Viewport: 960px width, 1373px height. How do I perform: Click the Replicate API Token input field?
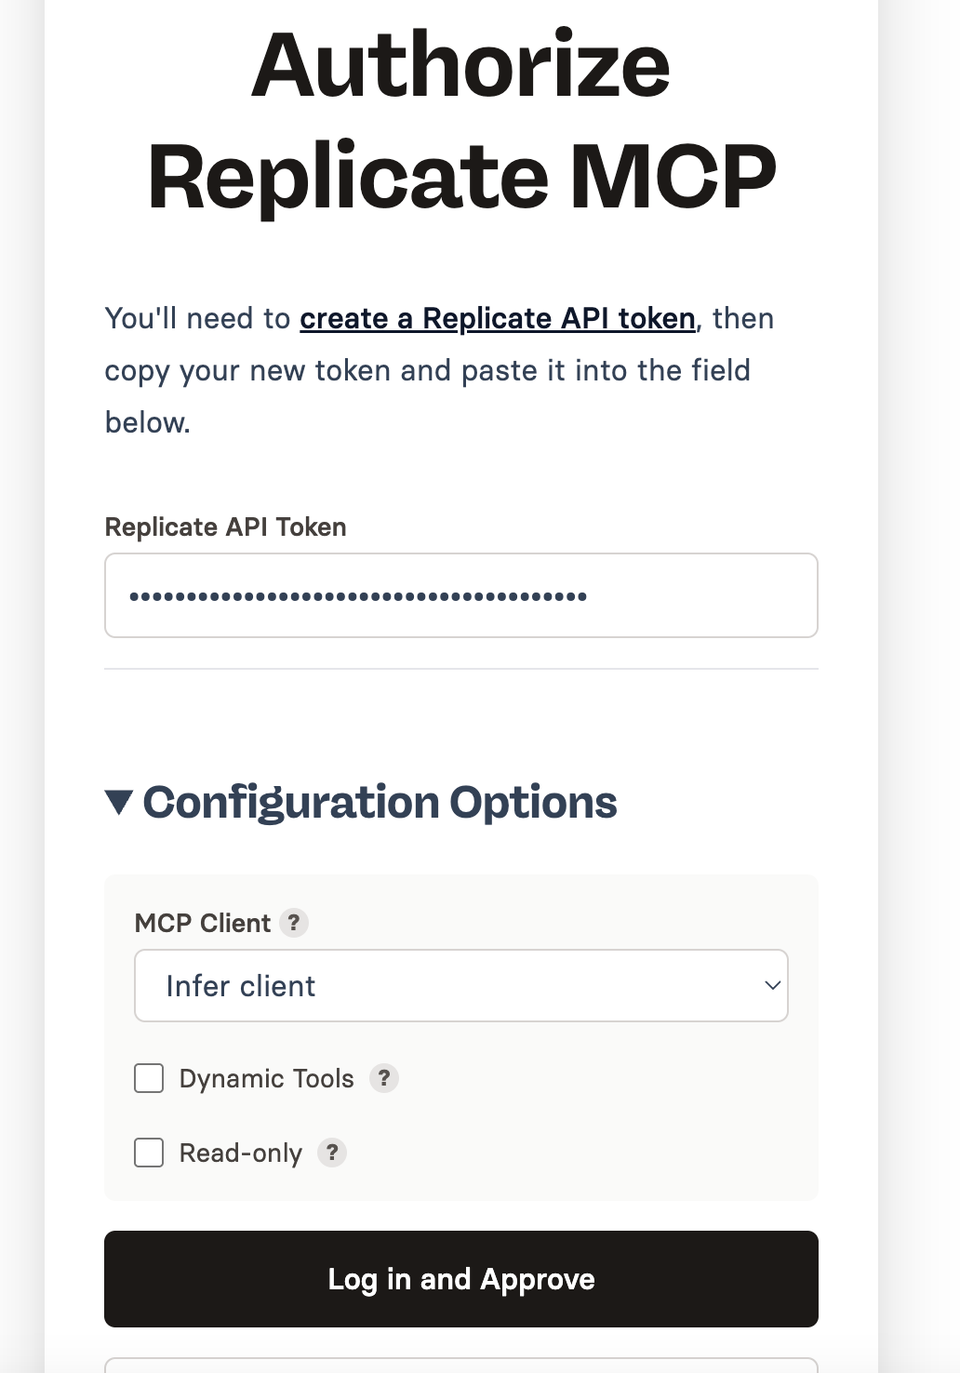(461, 594)
